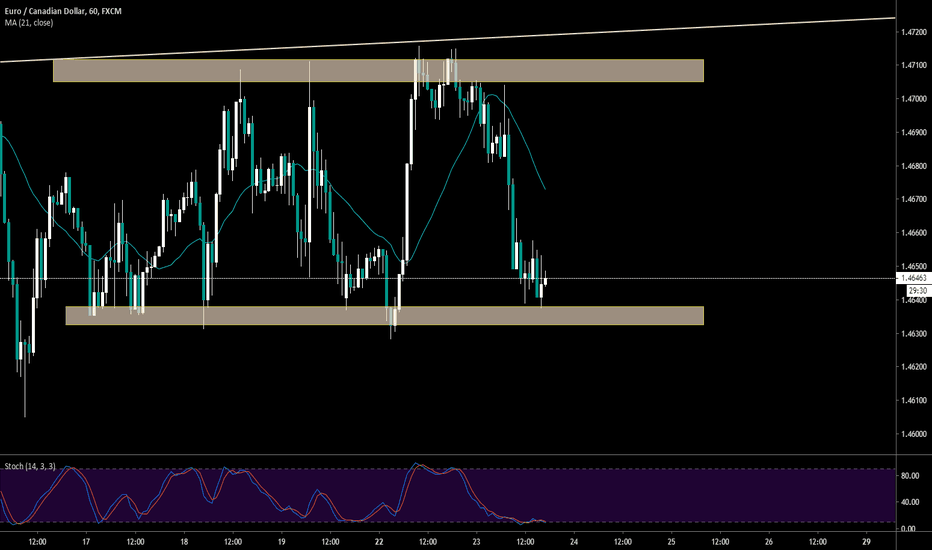Click the 0.00 stochastic scale label
Viewport: 932px width, 550px height.
click(908, 529)
